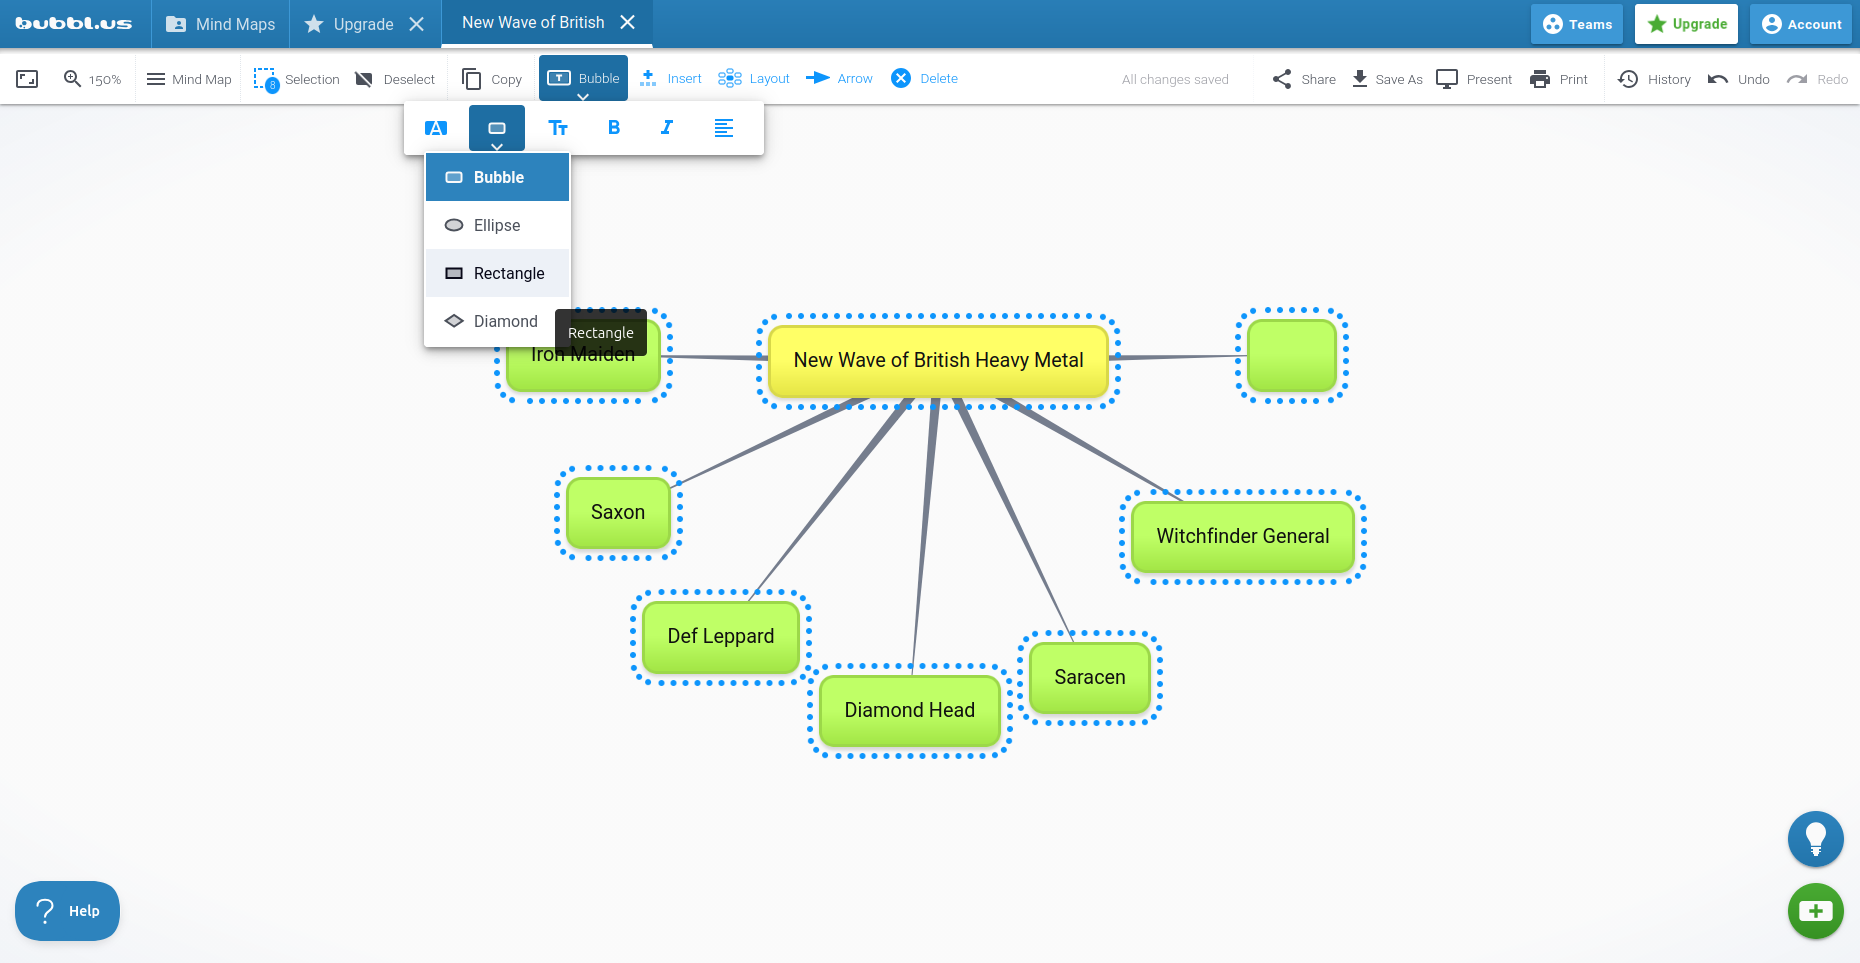The height and width of the screenshot is (963, 1860).
Task: Copy the selected bubbles
Action: [492, 79]
